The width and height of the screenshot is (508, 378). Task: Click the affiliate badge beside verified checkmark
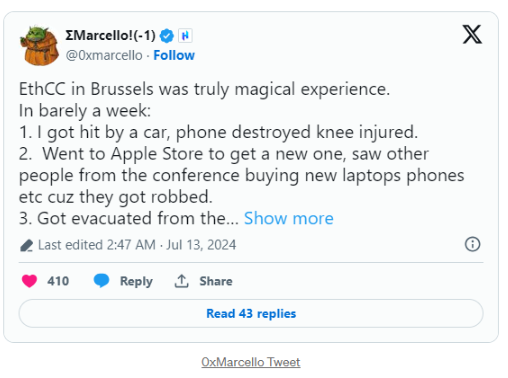point(185,36)
